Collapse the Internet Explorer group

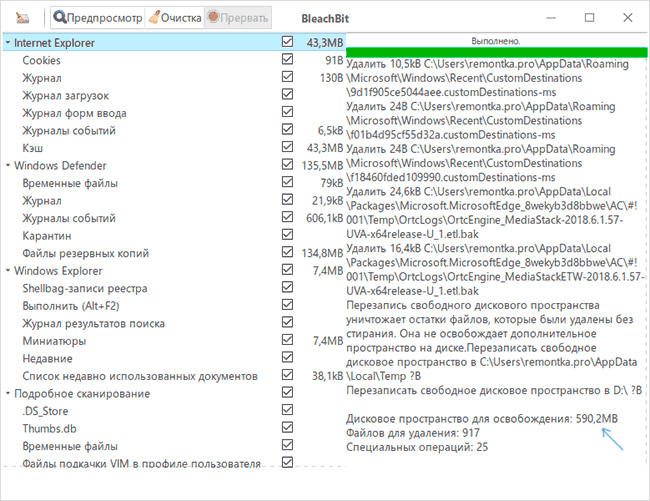7,42
